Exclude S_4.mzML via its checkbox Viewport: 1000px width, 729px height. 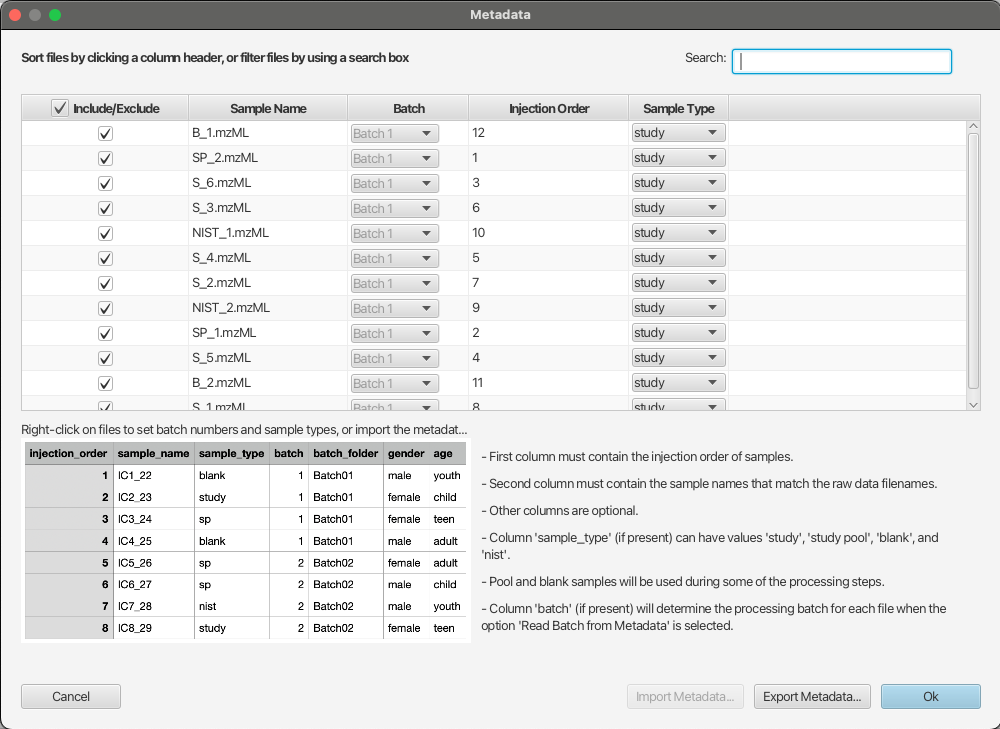tap(105, 258)
